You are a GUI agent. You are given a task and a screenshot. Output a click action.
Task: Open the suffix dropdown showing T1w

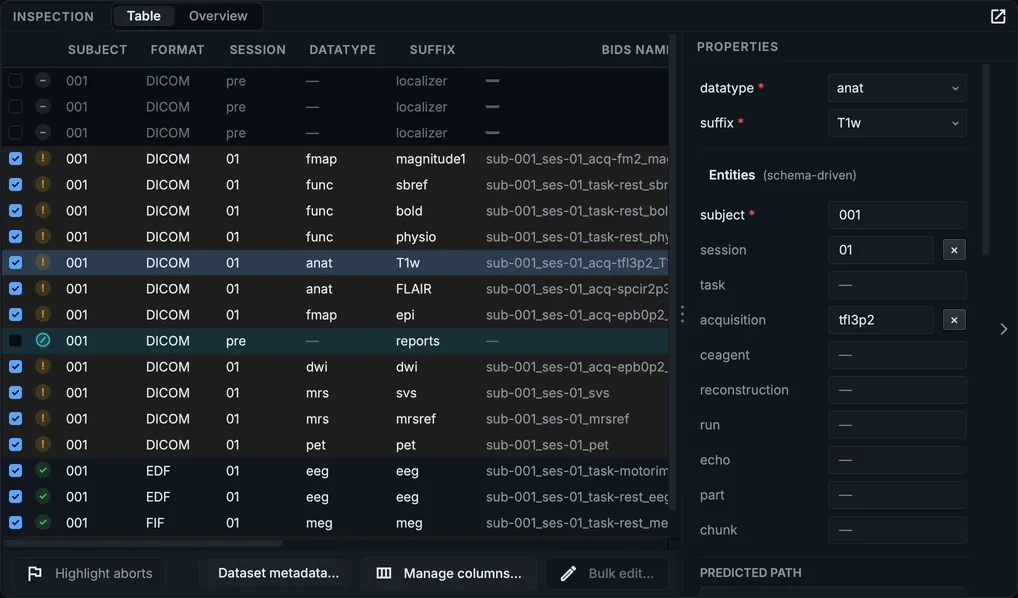point(897,123)
